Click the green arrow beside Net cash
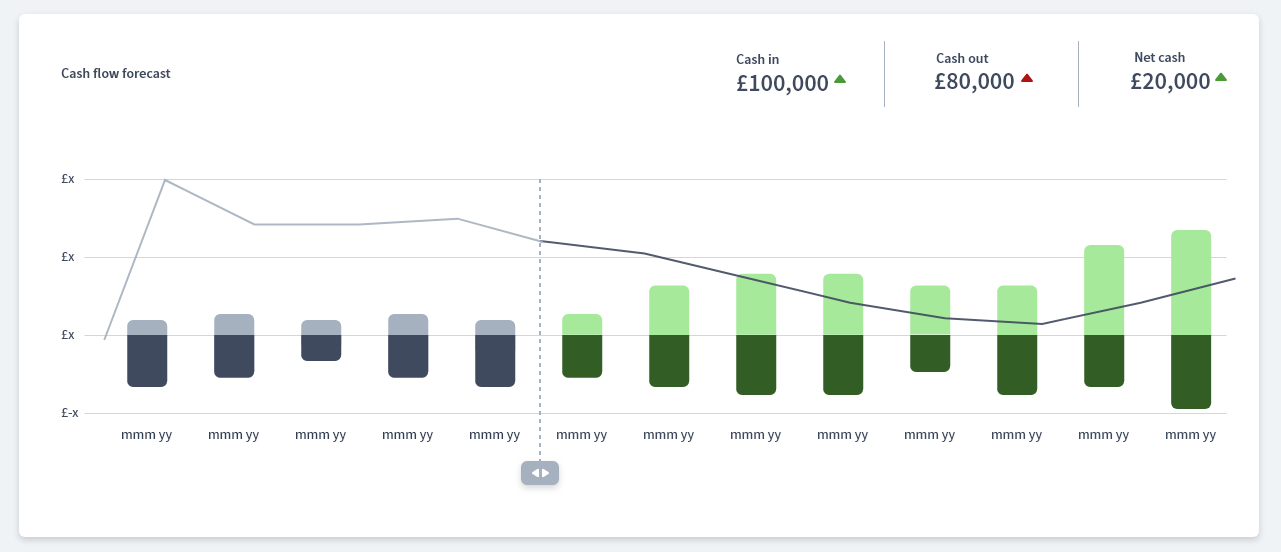This screenshot has width=1281, height=552. 1220,77
